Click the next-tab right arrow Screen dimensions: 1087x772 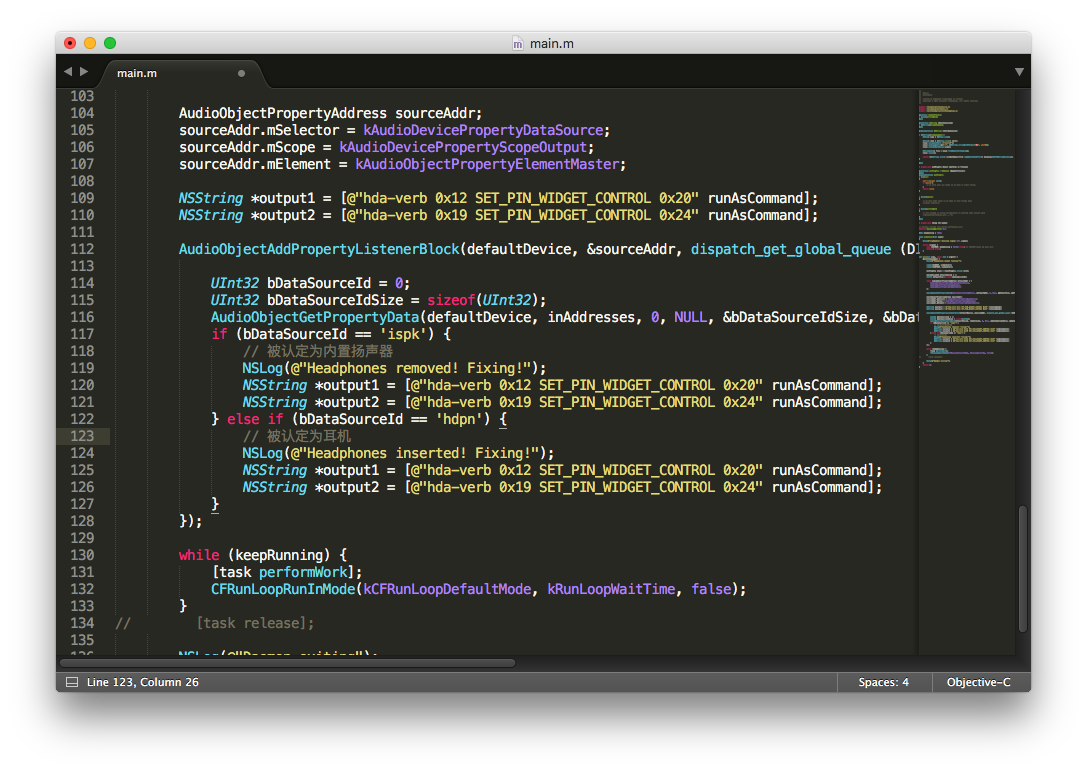(84, 71)
